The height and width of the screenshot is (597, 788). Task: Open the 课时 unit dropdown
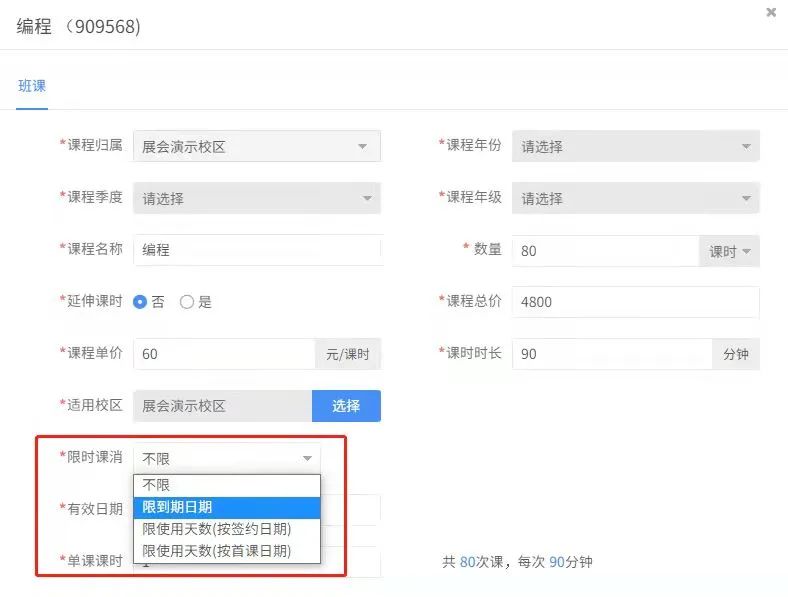[x=729, y=251]
